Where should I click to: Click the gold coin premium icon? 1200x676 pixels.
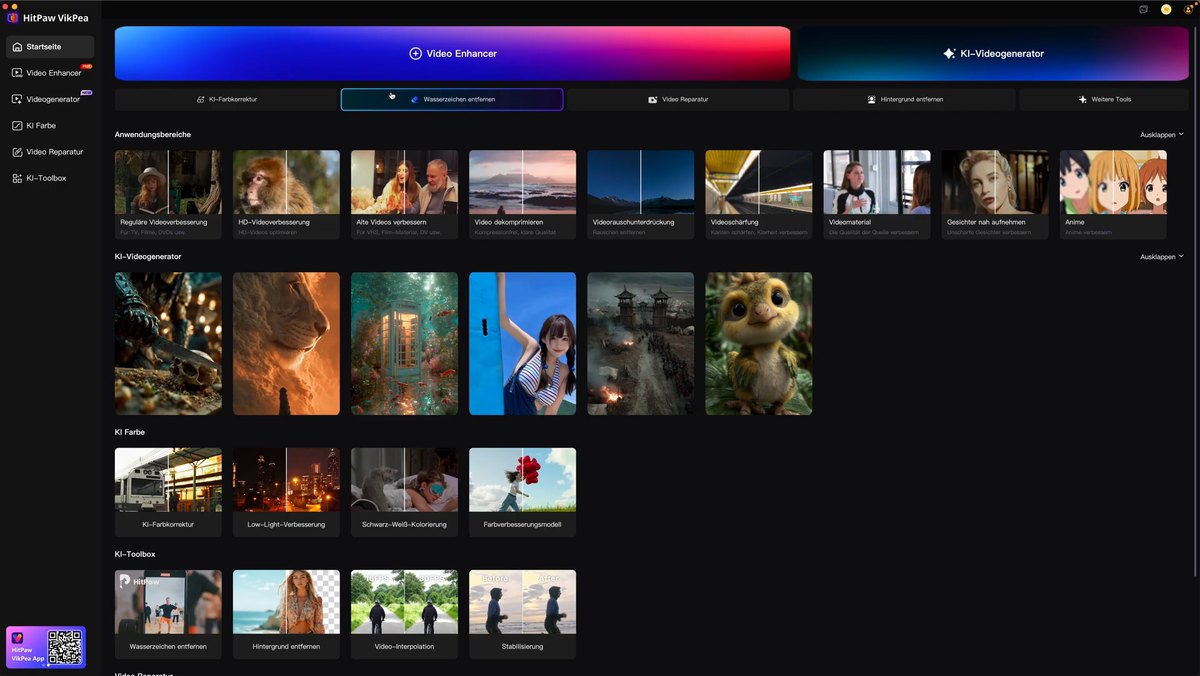pos(1166,9)
